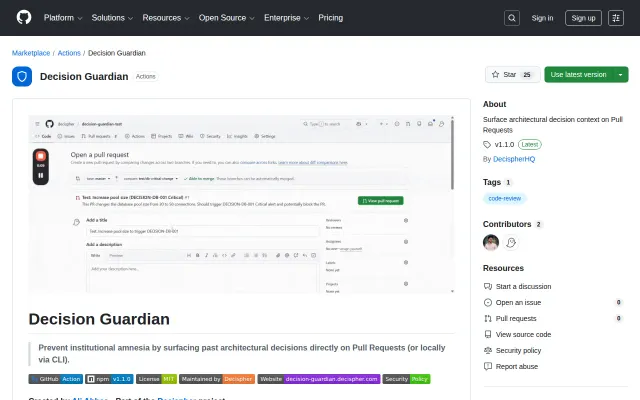Expand the Platform menu
Image resolution: width=640 pixels, height=400 pixels.
[x=63, y=18]
